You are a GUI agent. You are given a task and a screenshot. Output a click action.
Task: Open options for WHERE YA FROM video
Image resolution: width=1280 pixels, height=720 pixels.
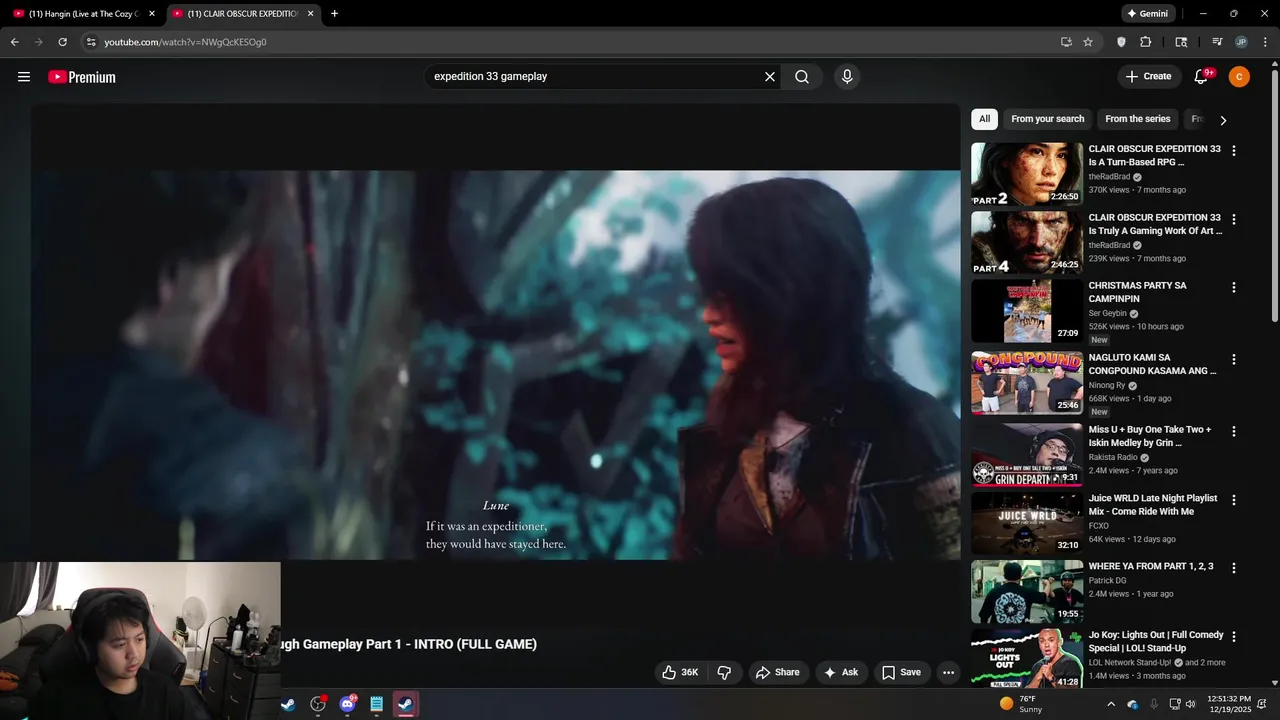(1234, 568)
